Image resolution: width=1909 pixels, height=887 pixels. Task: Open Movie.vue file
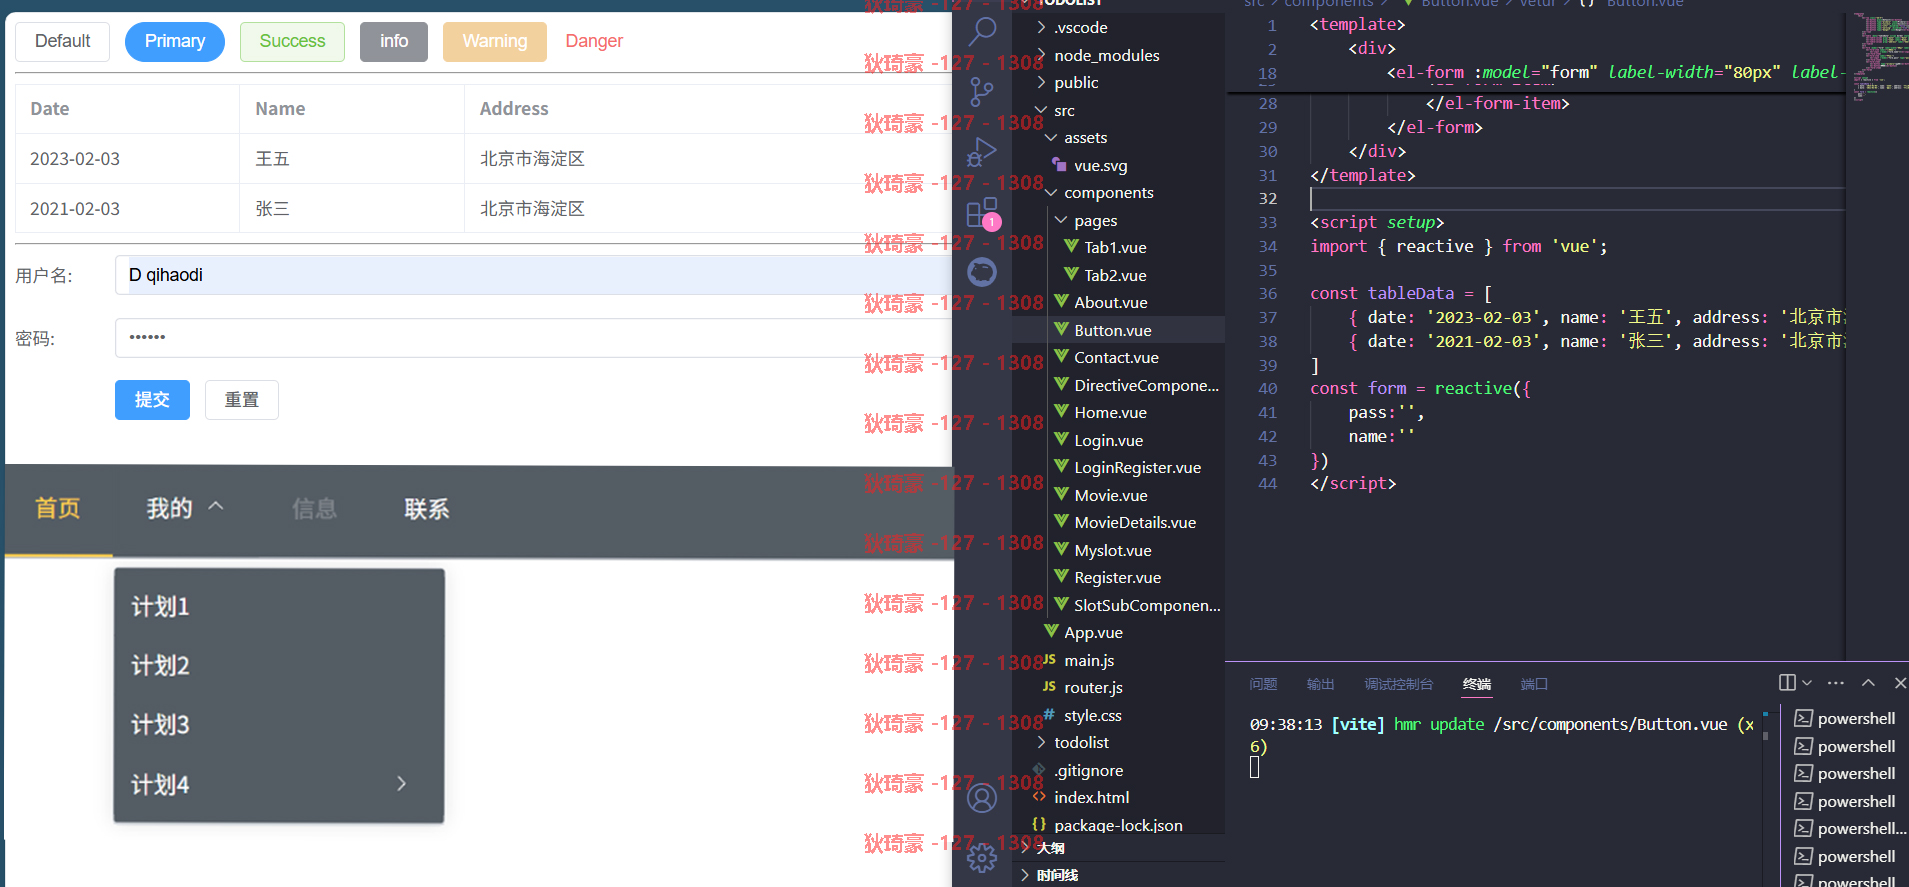click(1110, 495)
